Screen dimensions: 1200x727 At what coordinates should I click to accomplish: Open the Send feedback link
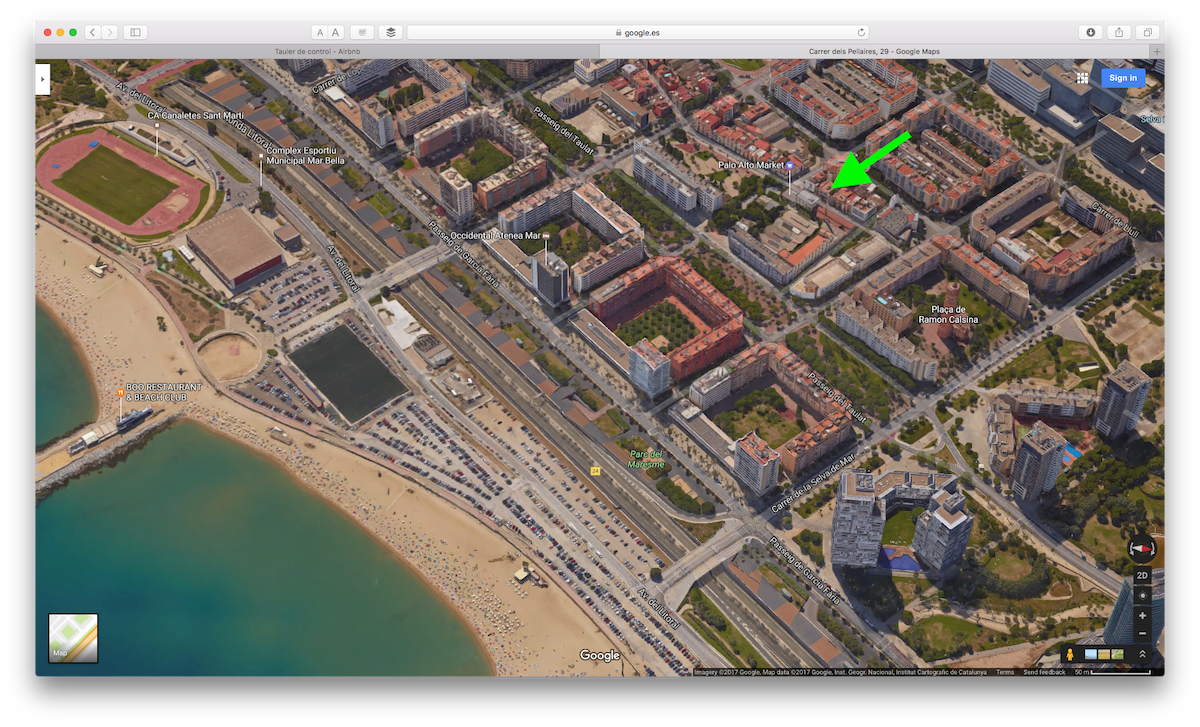tap(1043, 672)
